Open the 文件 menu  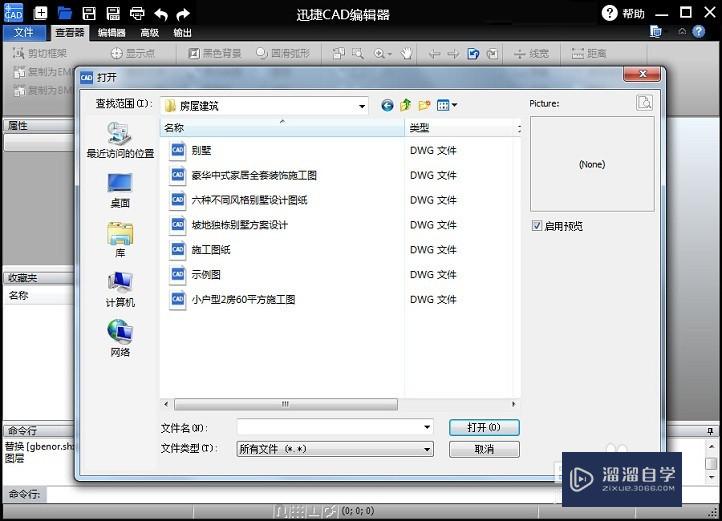[23, 32]
